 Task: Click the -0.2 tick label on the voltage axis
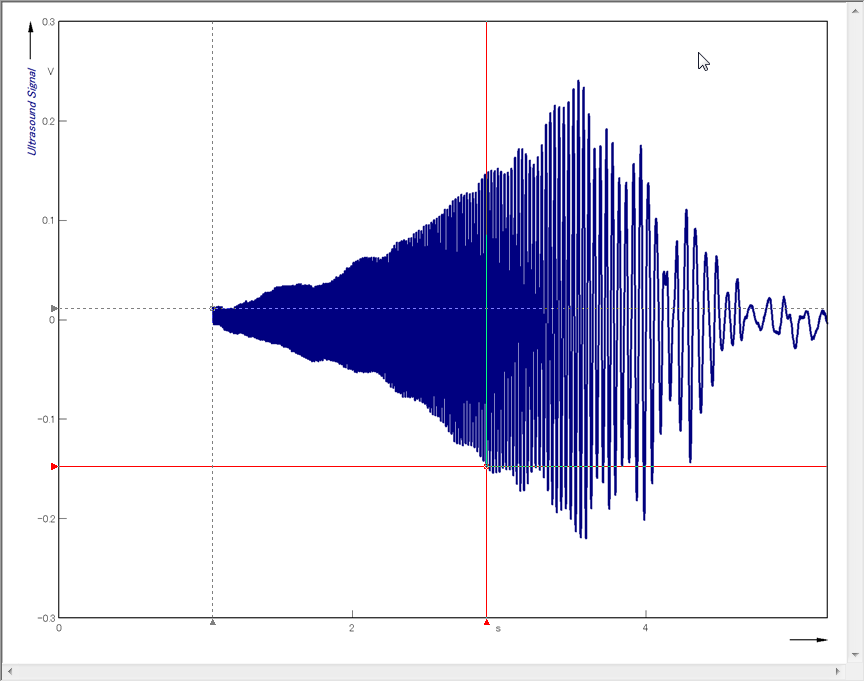click(46, 519)
